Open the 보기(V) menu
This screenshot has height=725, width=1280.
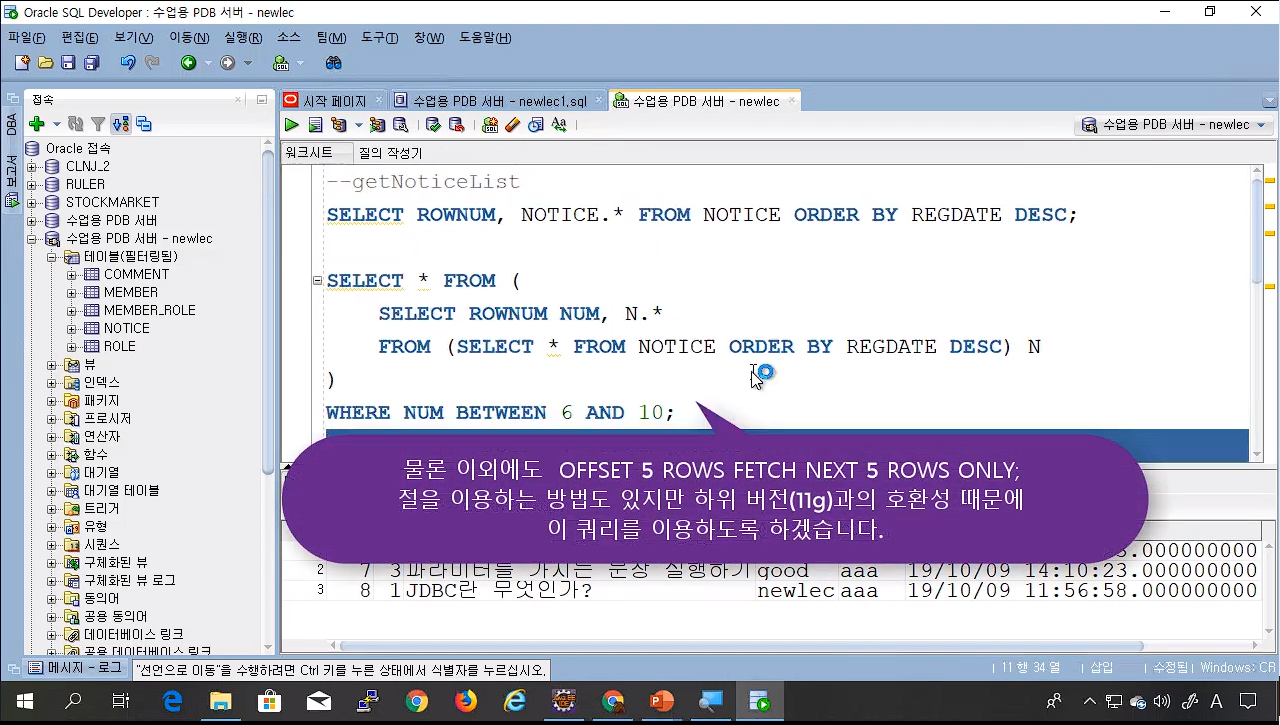click(134, 38)
